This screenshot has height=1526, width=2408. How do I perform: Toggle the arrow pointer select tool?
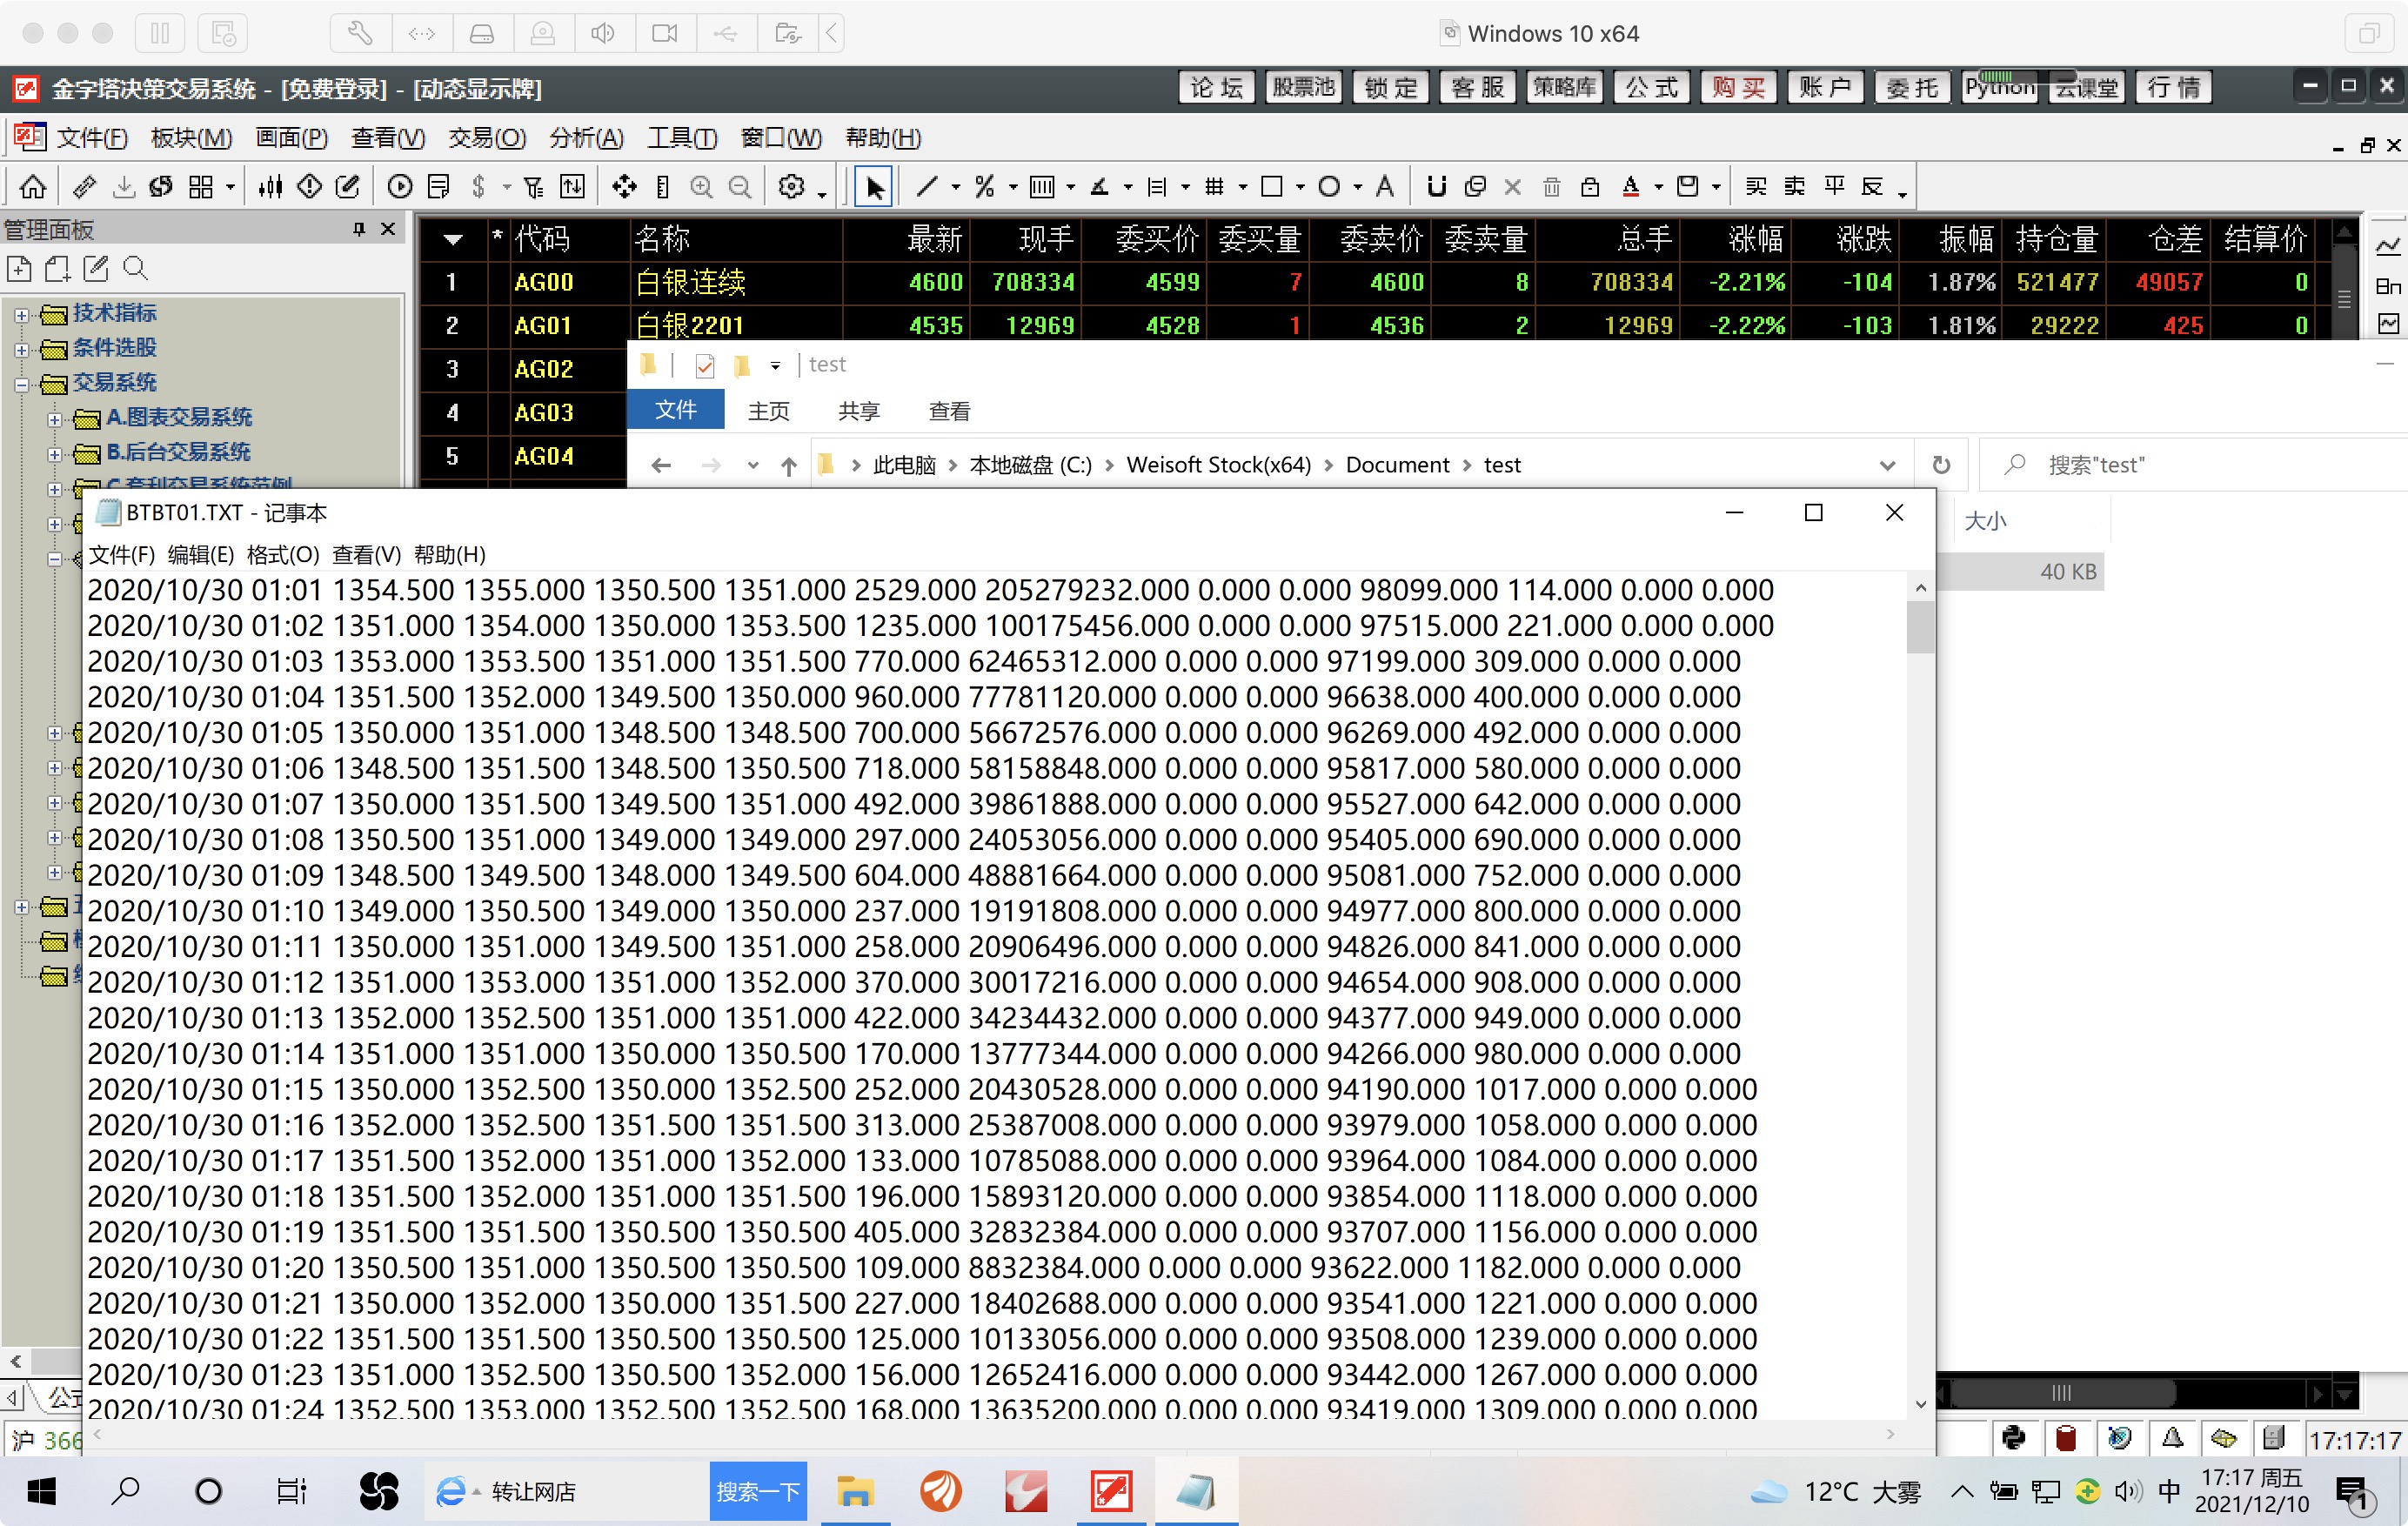click(874, 186)
